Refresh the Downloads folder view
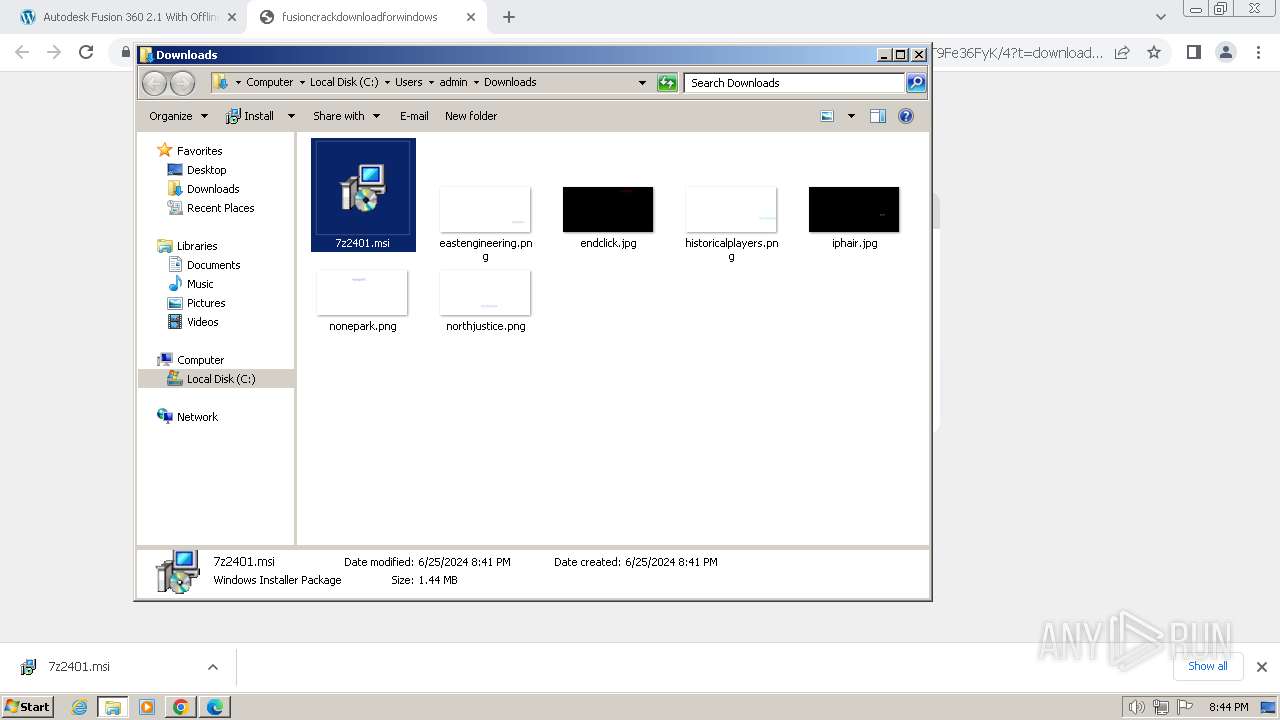The width and height of the screenshot is (1280, 720). click(667, 83)
